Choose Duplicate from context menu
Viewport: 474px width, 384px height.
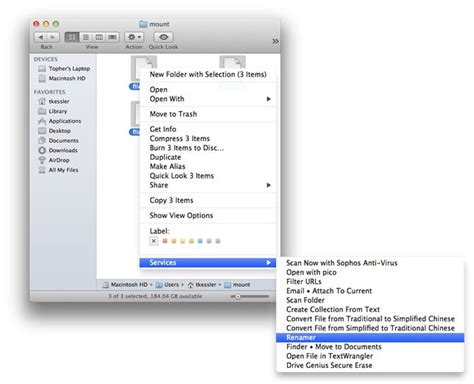(x=208, y=157)
